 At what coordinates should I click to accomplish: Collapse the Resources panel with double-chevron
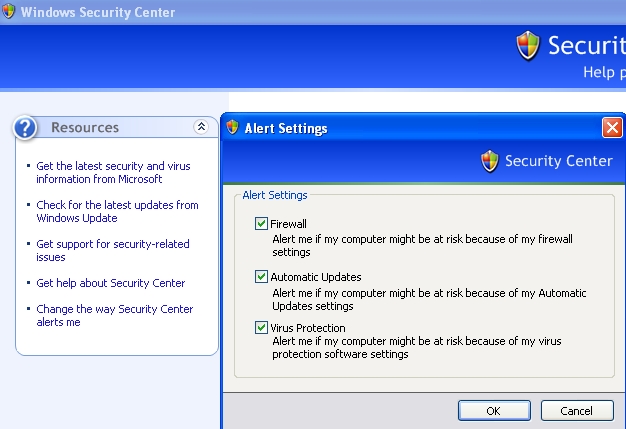coord(201,127)
